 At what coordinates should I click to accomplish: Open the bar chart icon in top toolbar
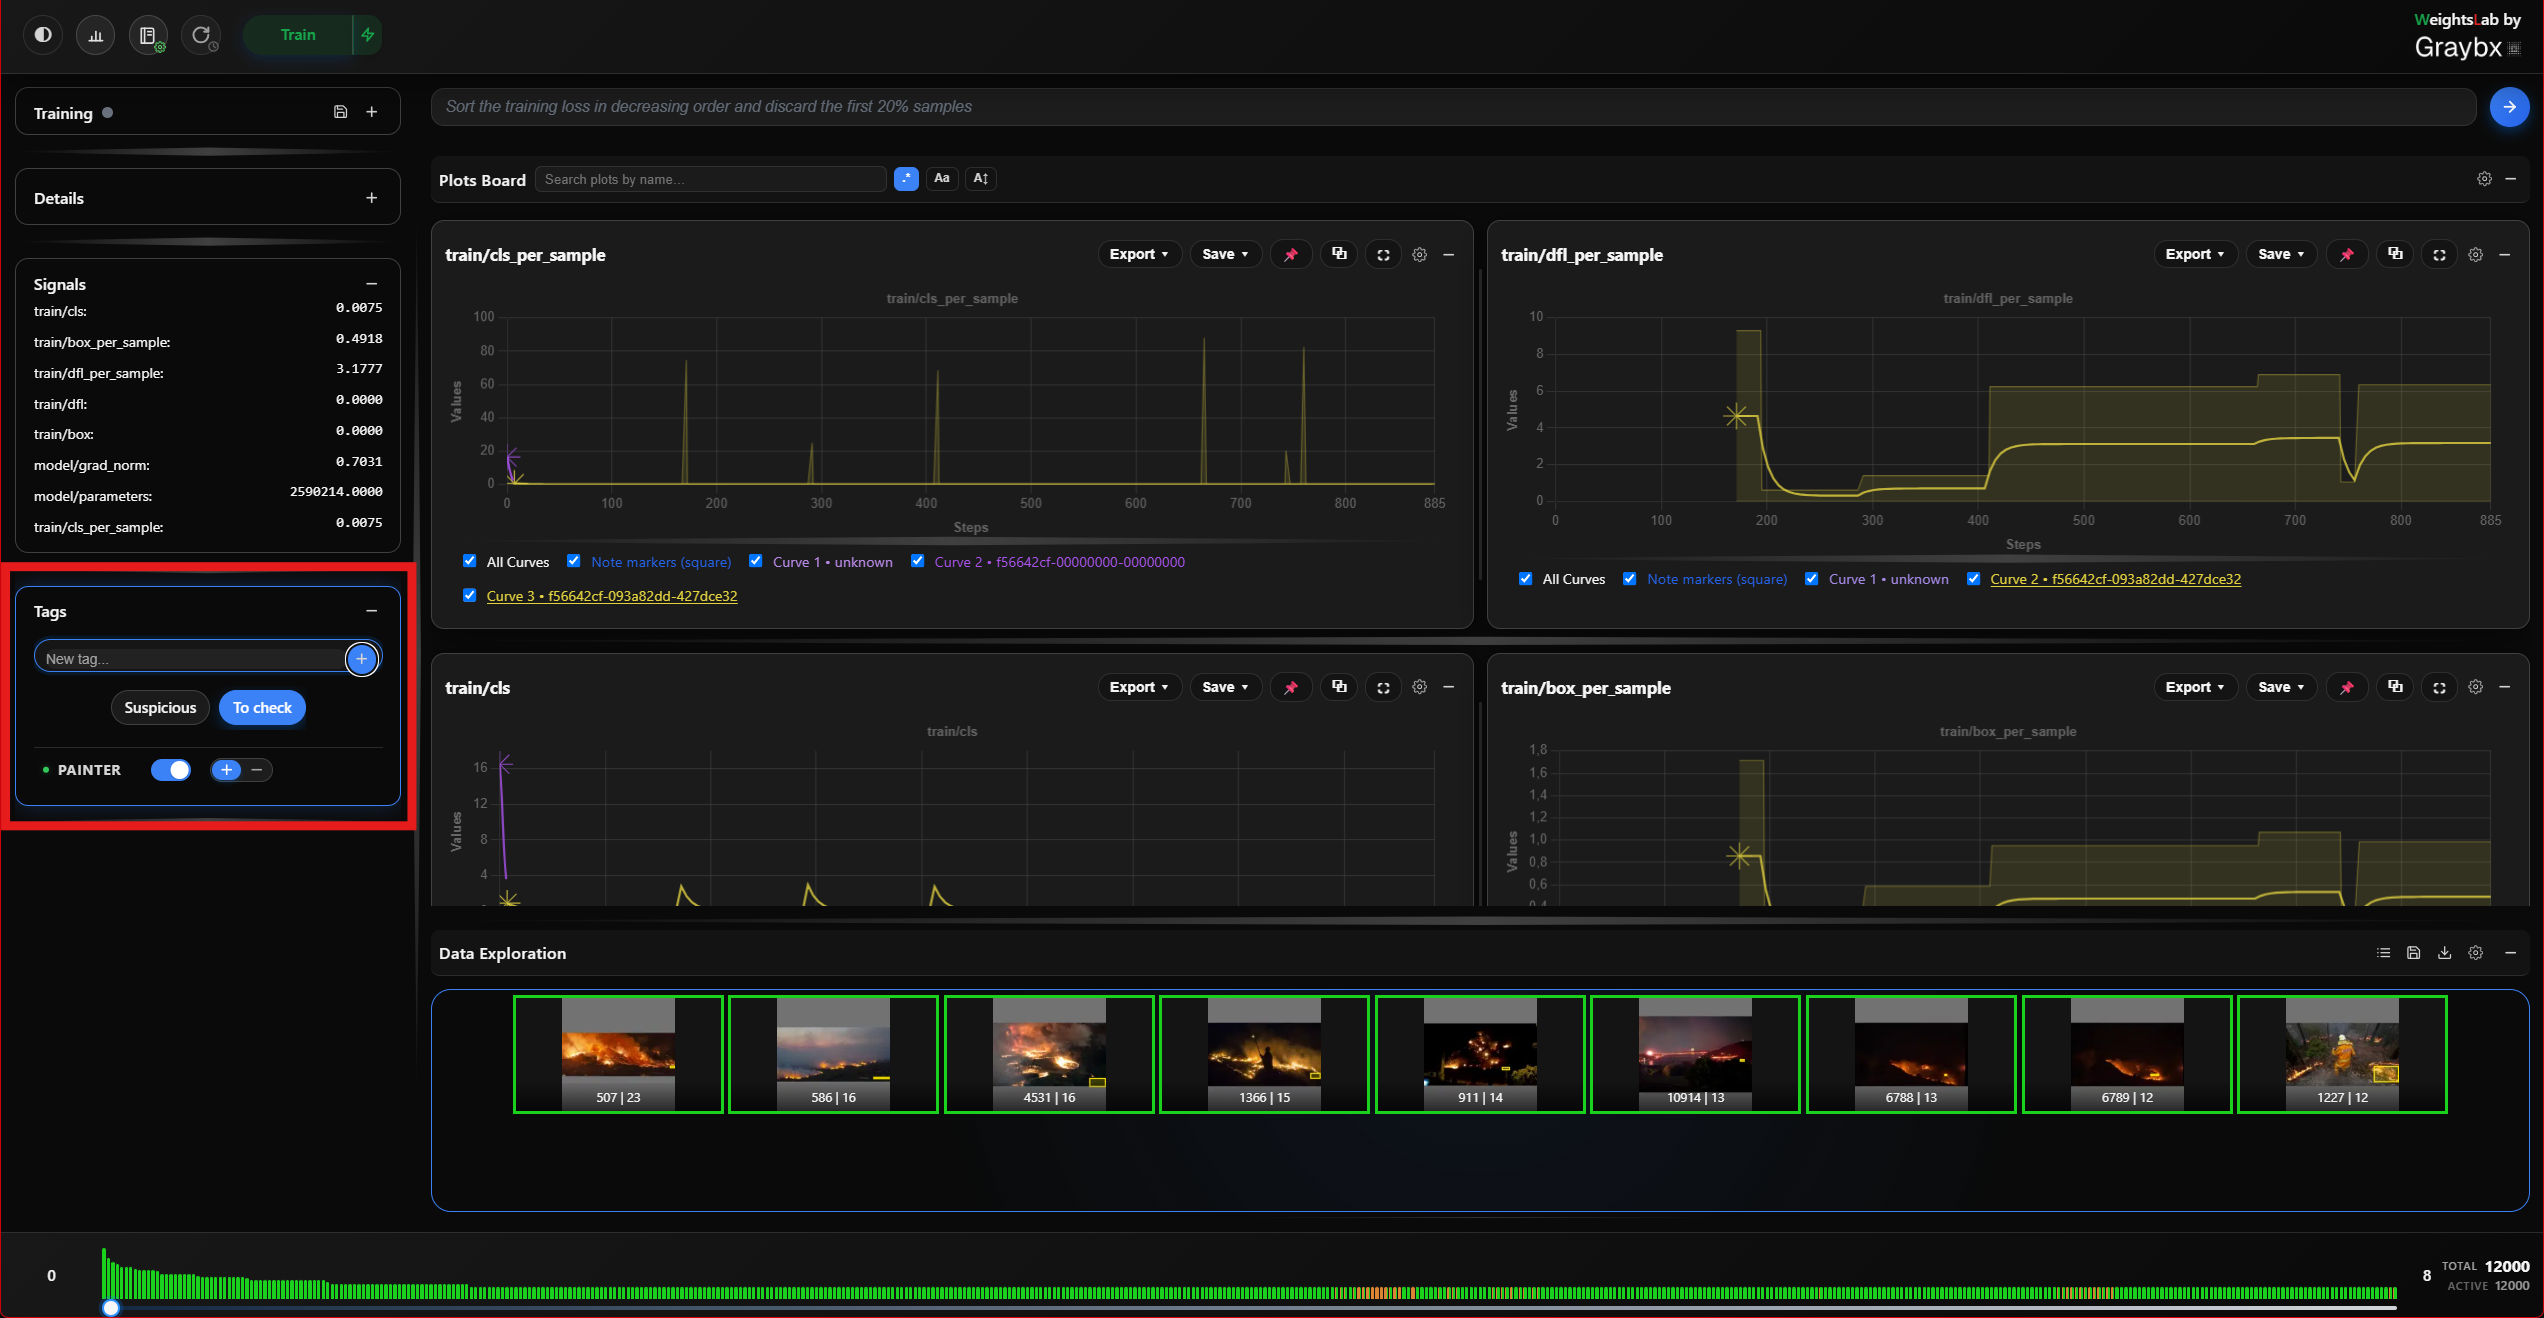click(96, 35)
